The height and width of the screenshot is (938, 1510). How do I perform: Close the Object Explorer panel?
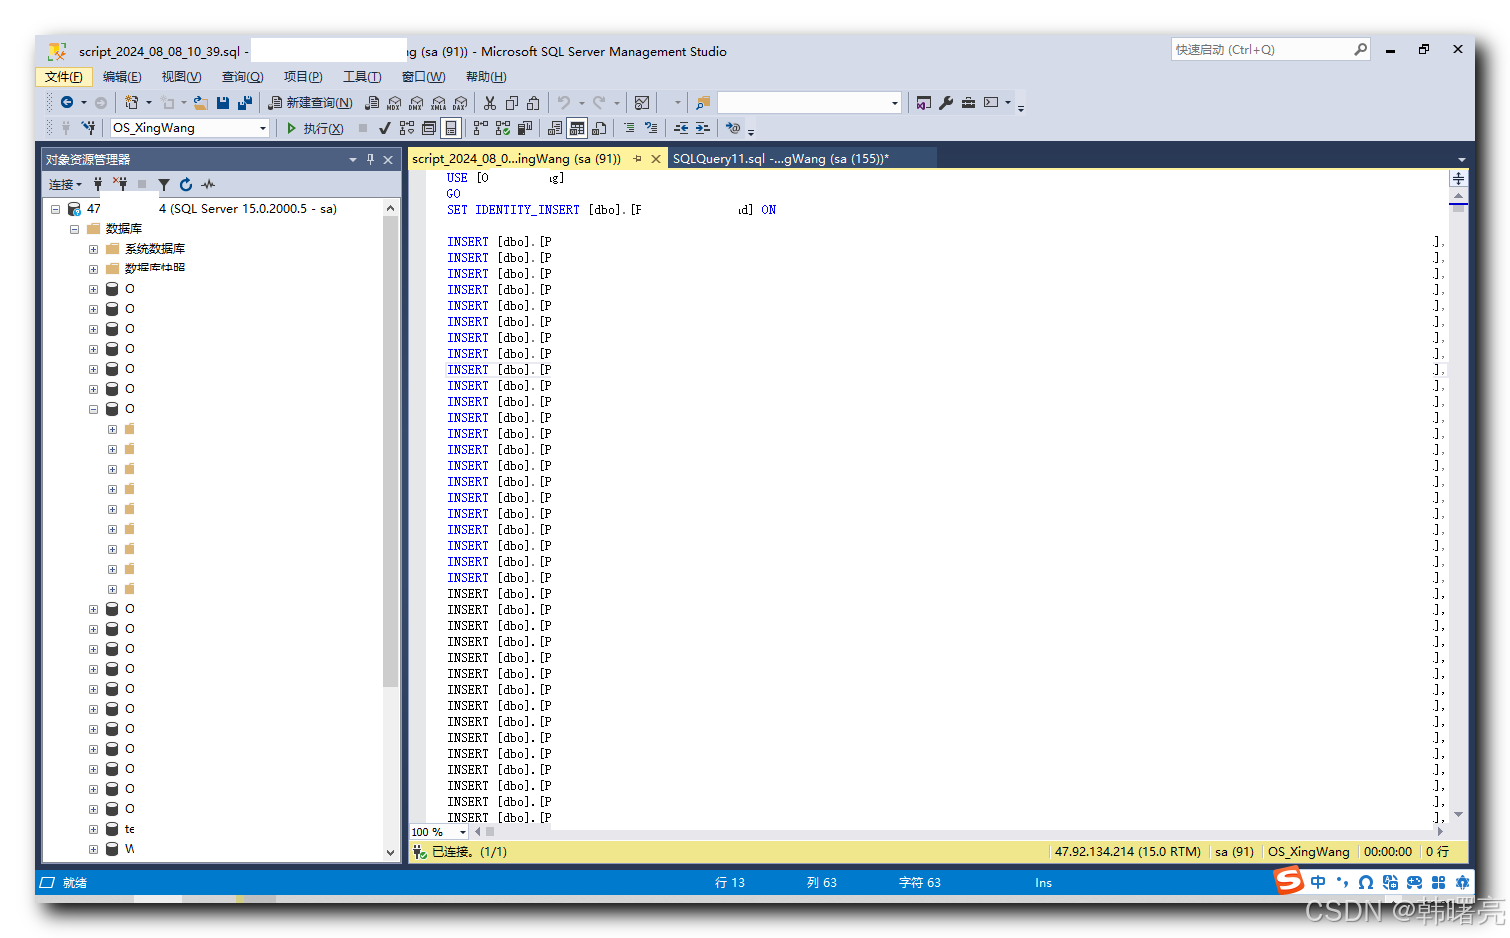click(x=388, y=159)
